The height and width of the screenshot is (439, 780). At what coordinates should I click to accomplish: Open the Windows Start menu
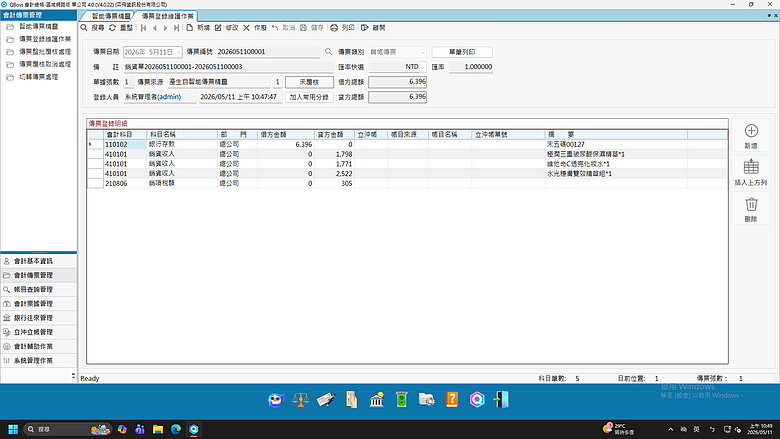(13, 429)
